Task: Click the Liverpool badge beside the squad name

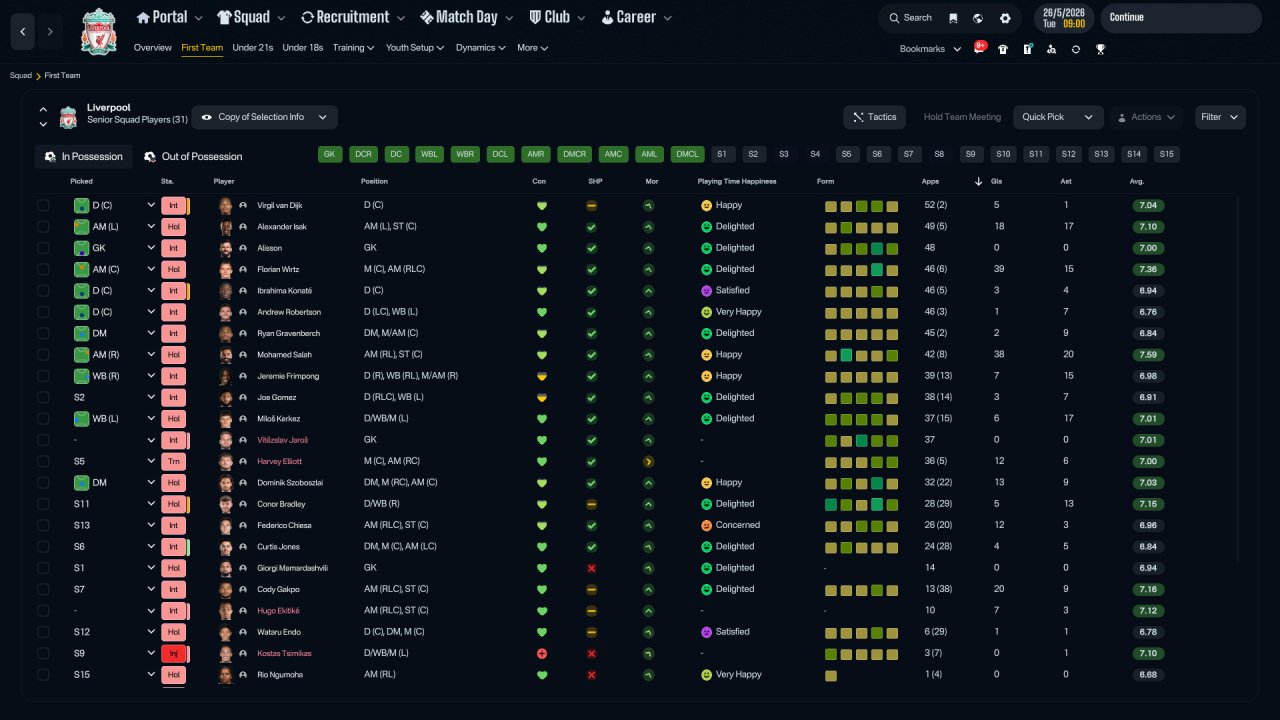Action: (x=68, y=118)
